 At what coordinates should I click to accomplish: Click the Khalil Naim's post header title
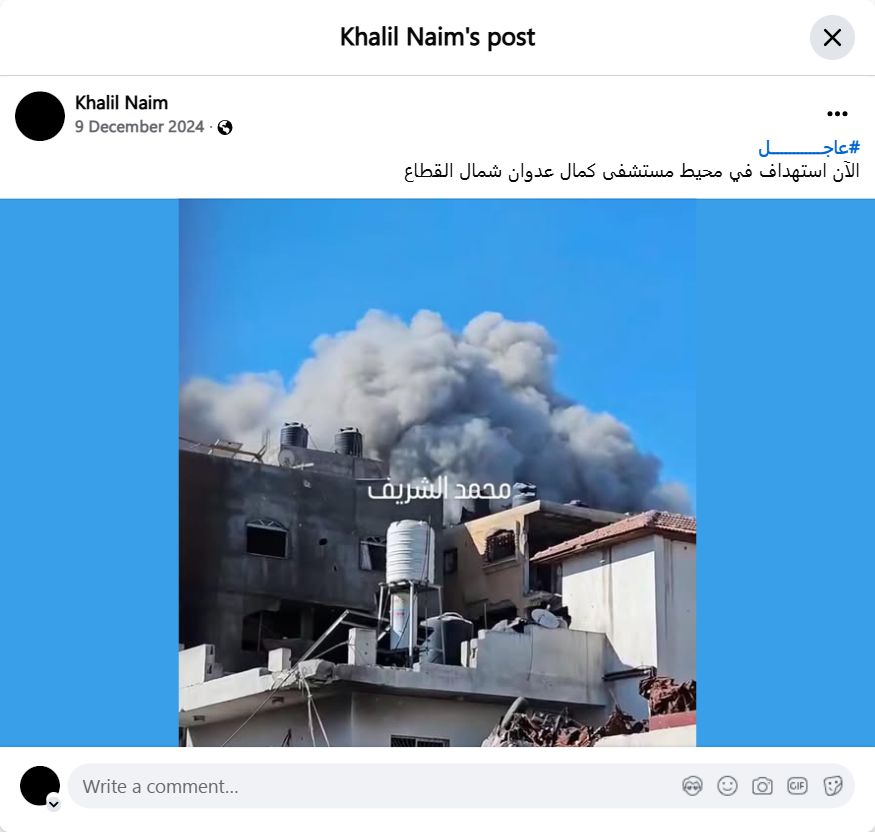click(x=438, y=37)
